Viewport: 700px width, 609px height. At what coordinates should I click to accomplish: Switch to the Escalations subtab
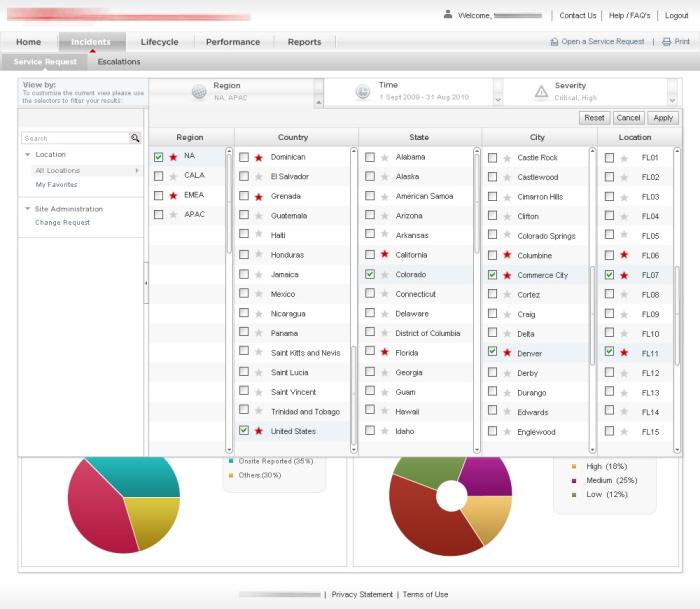119,62
